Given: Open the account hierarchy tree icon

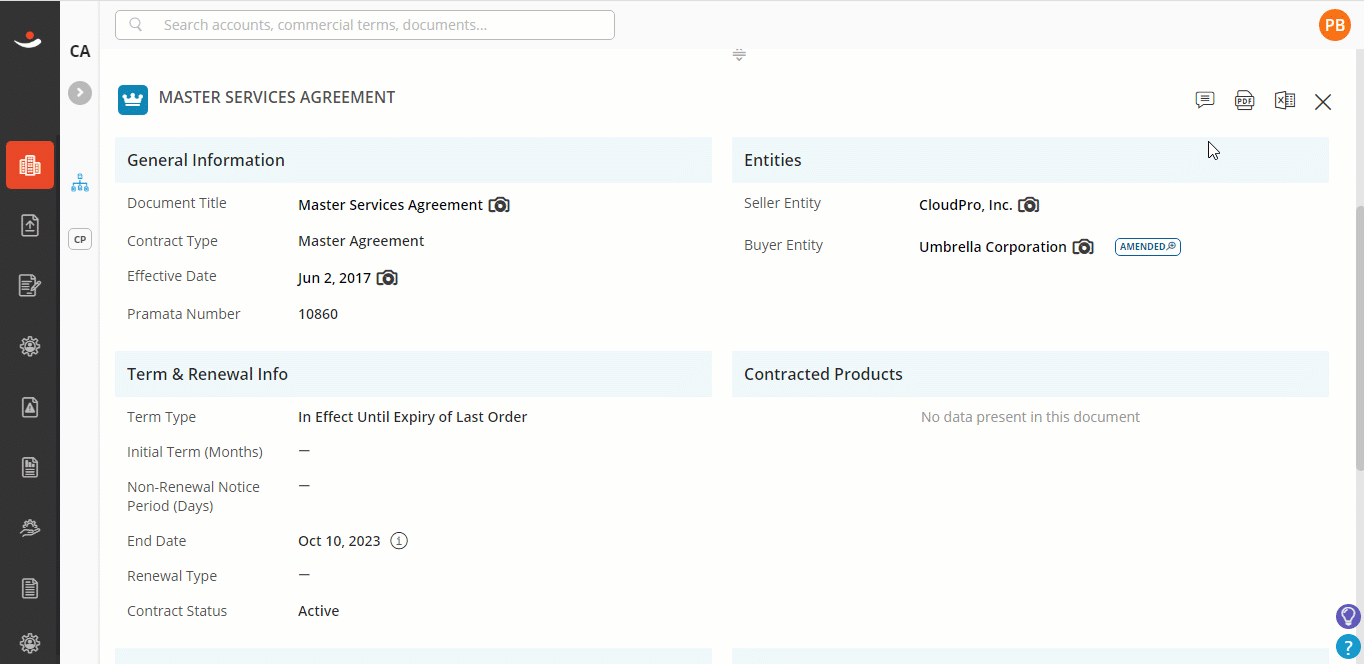Looking at the screenshot, I should pos(80,183).
